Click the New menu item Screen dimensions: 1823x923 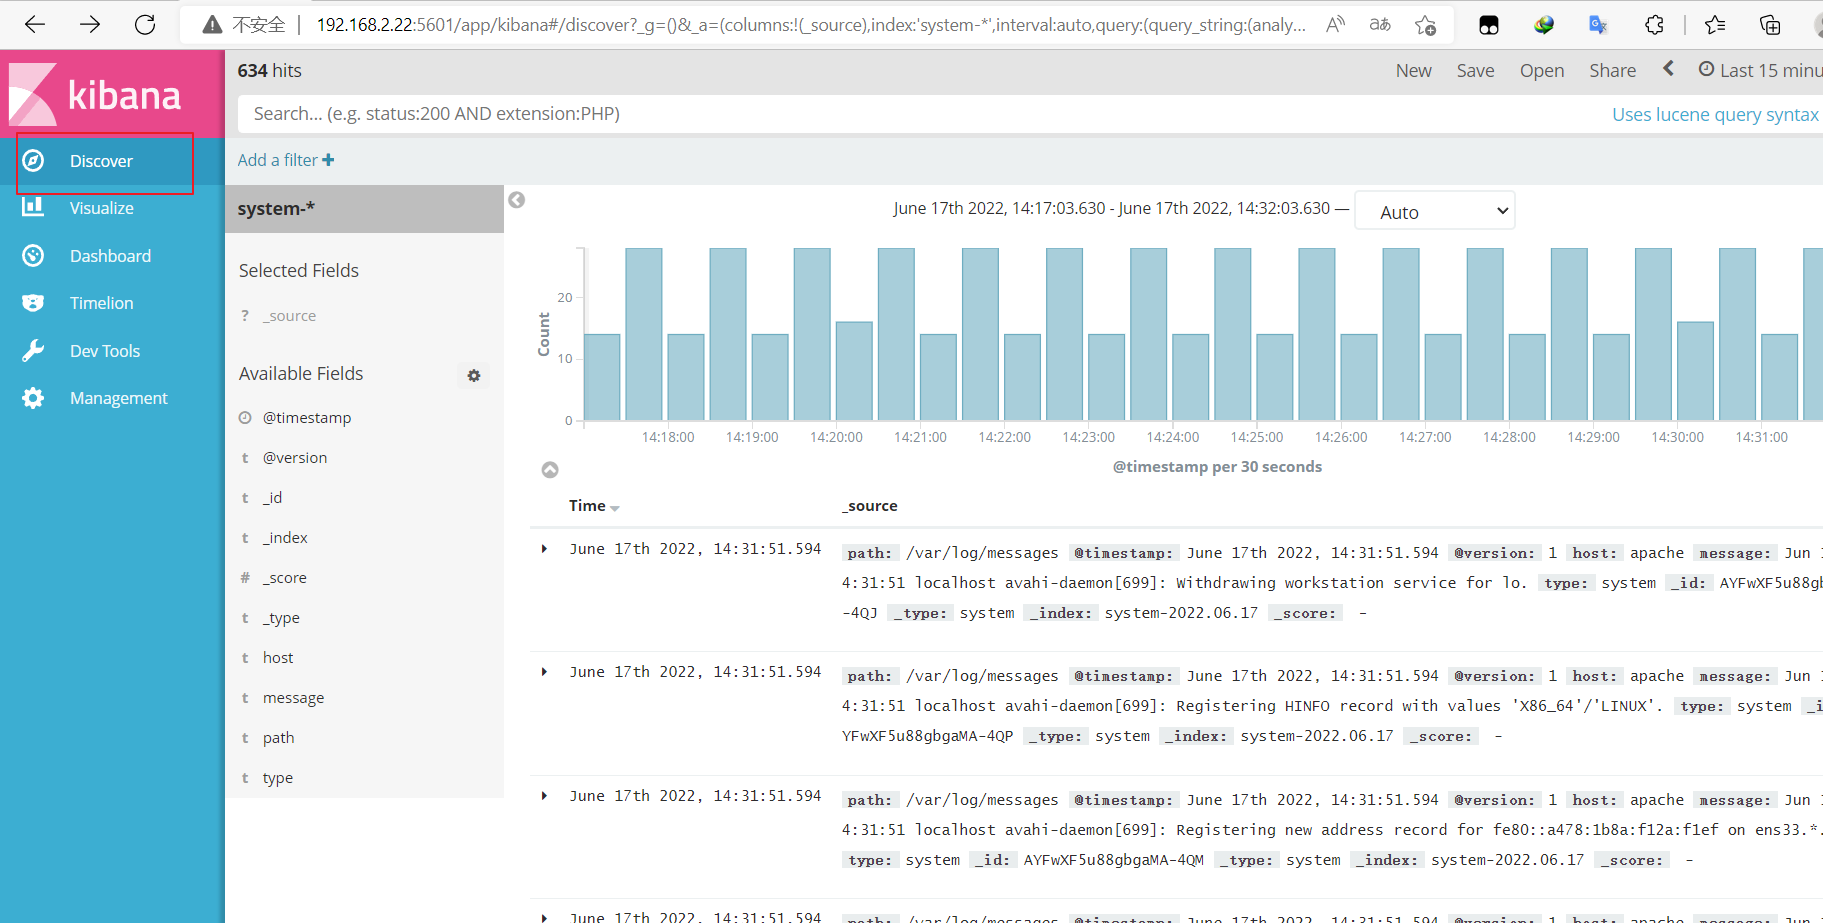pos(1414,70)
